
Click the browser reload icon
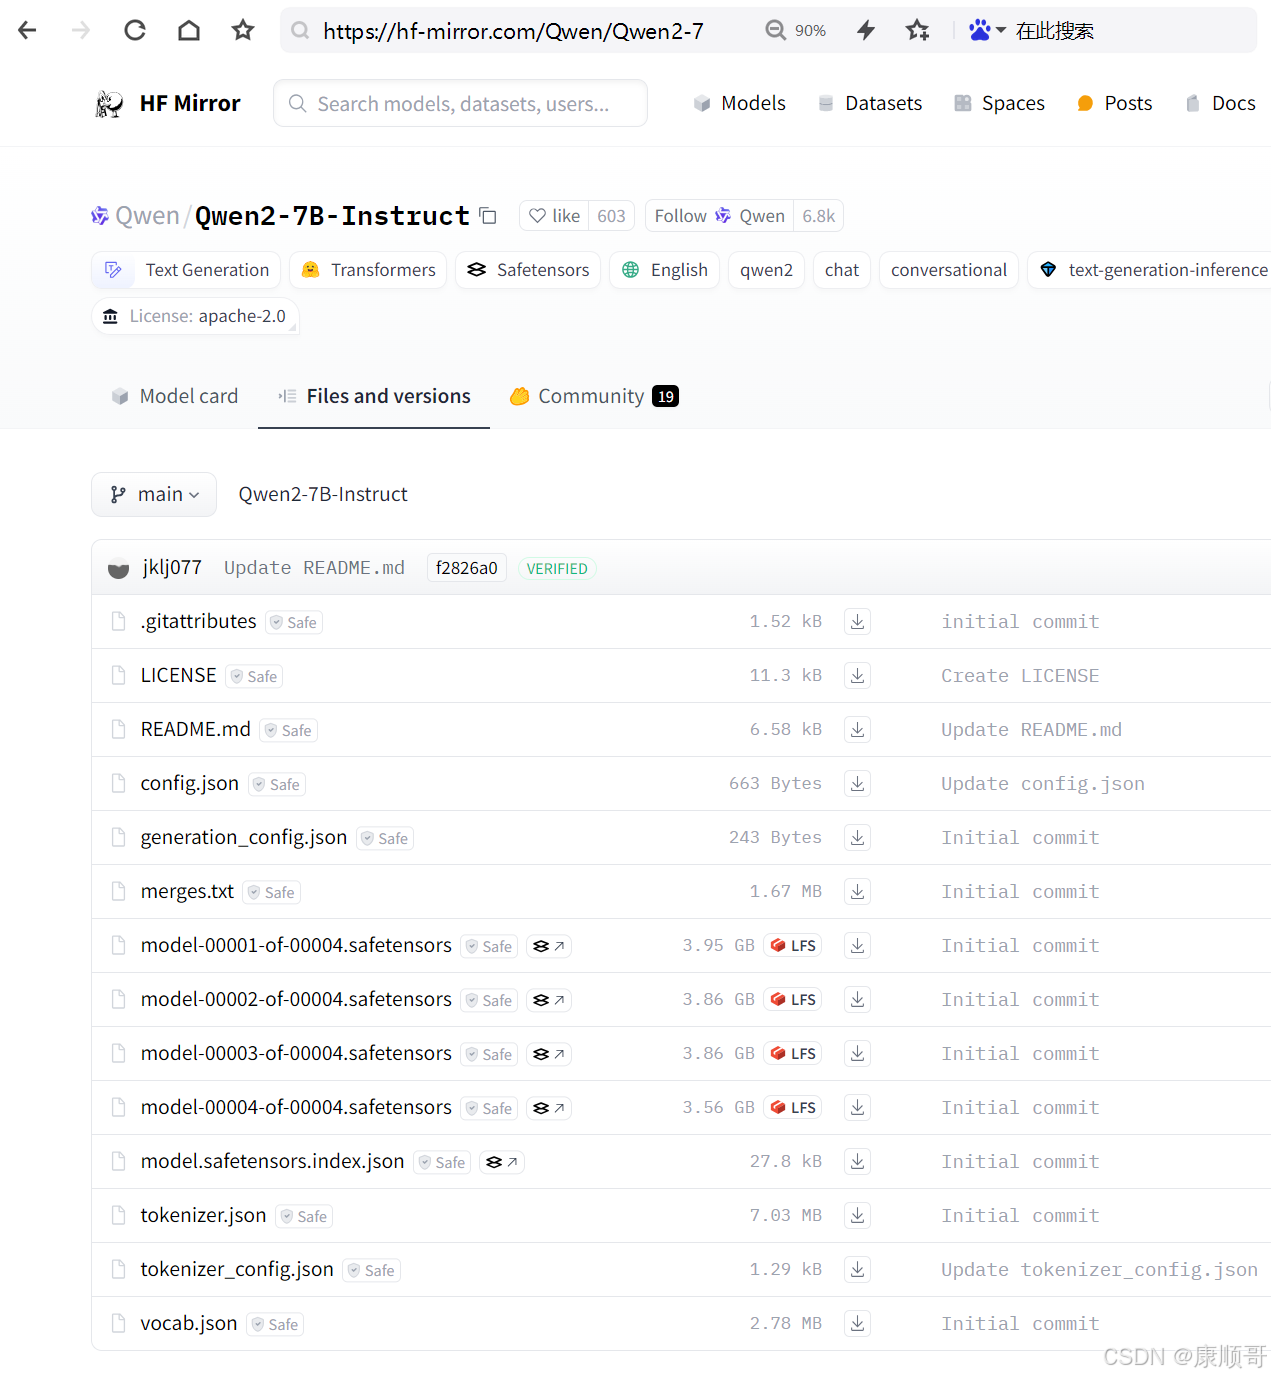click(135, 31)
